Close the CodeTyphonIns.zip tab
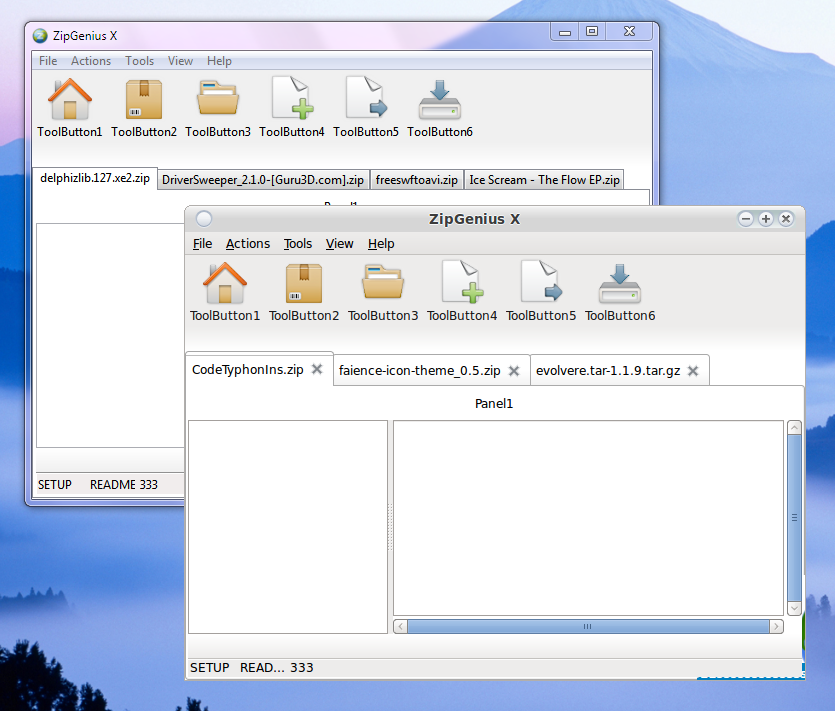 (317, 369)
